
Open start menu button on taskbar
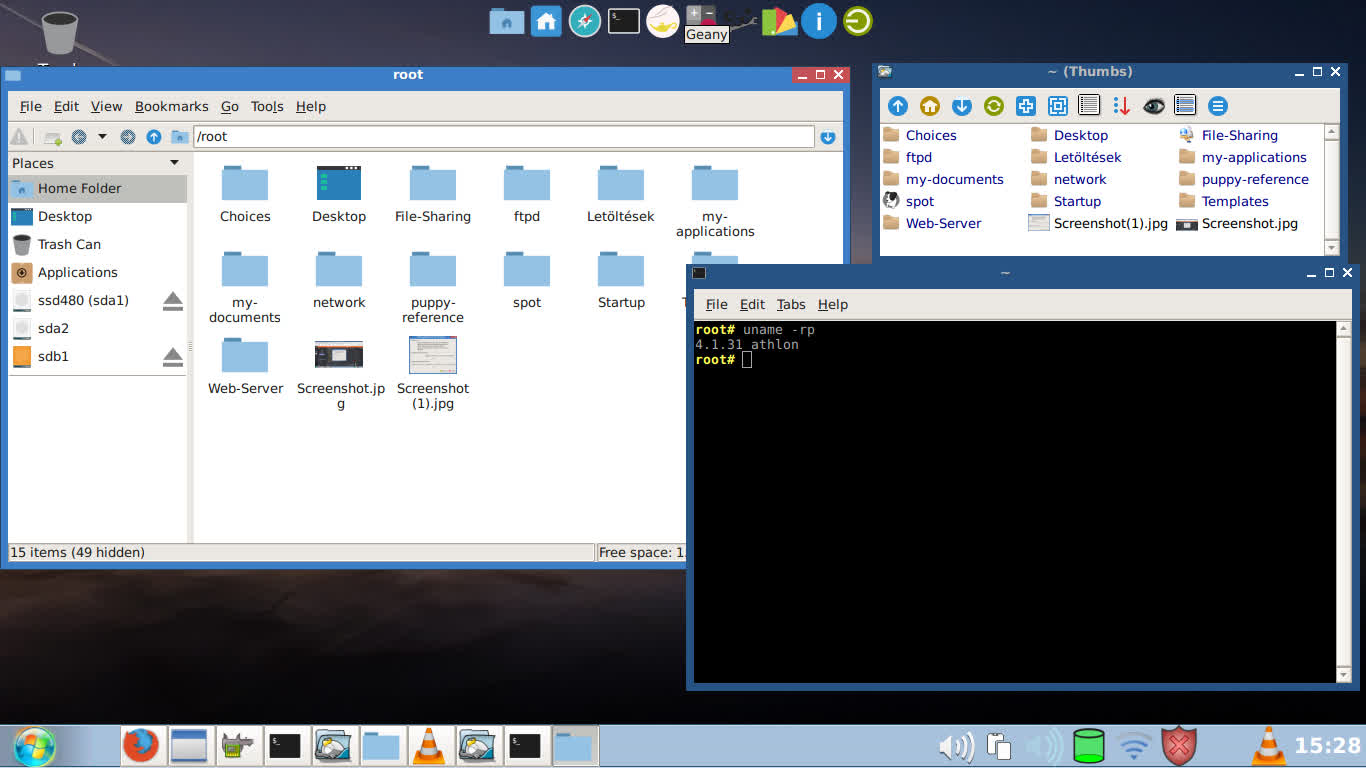pos(33,746)
